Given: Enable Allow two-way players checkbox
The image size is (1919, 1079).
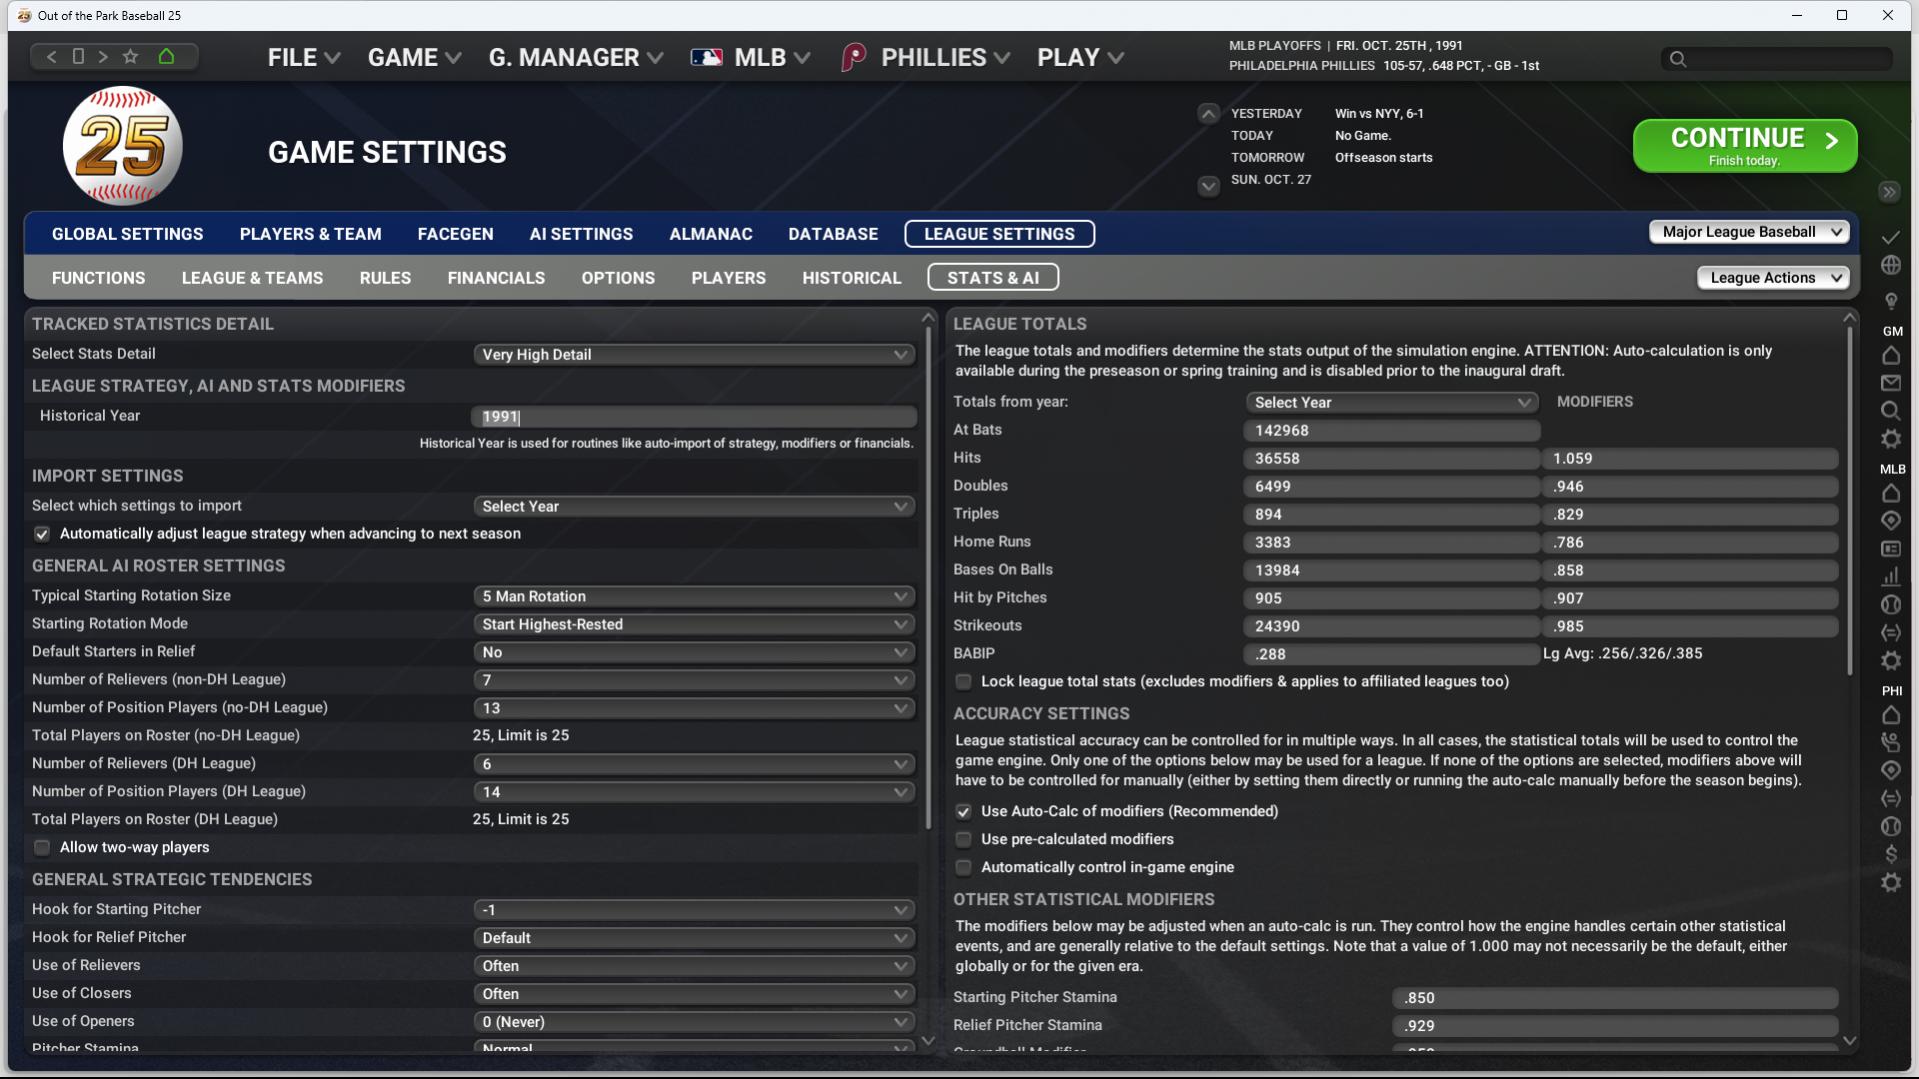Looking at the screenshot, I should 42,848.
